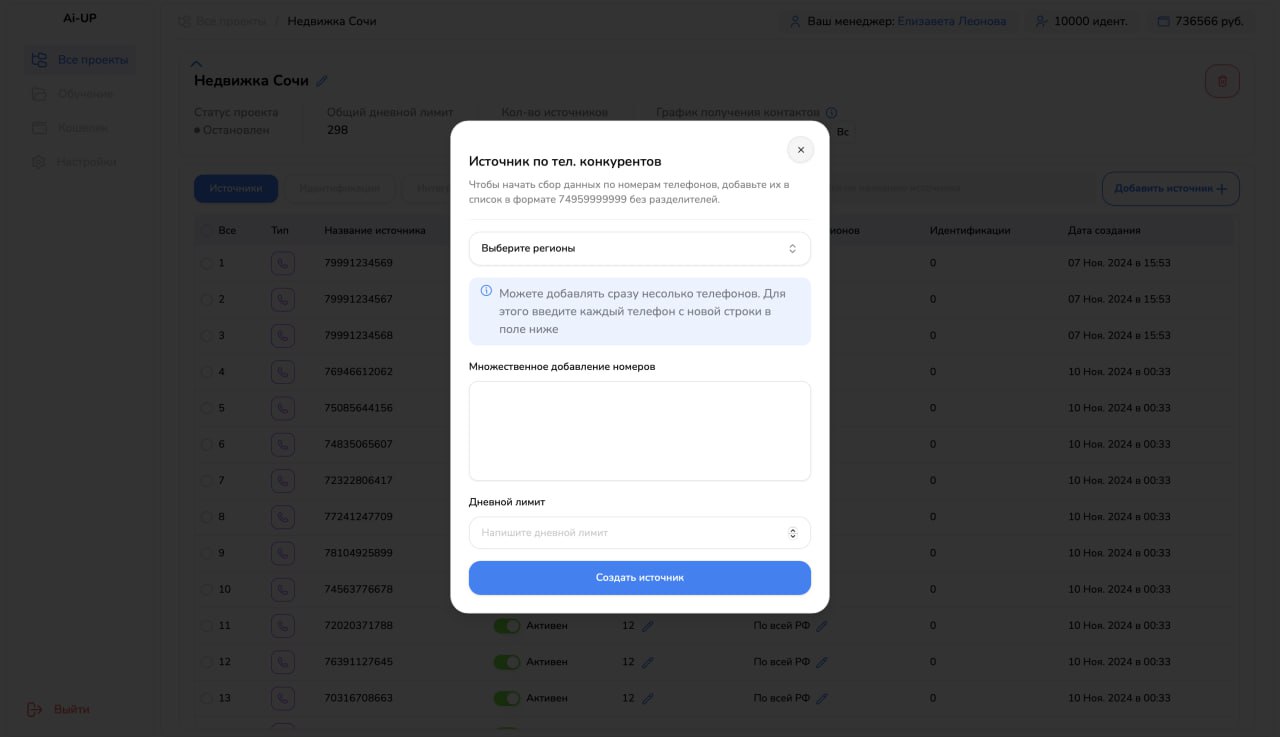
Task: Click the phone icon for source 79991234569
Action: click(283, 263)
